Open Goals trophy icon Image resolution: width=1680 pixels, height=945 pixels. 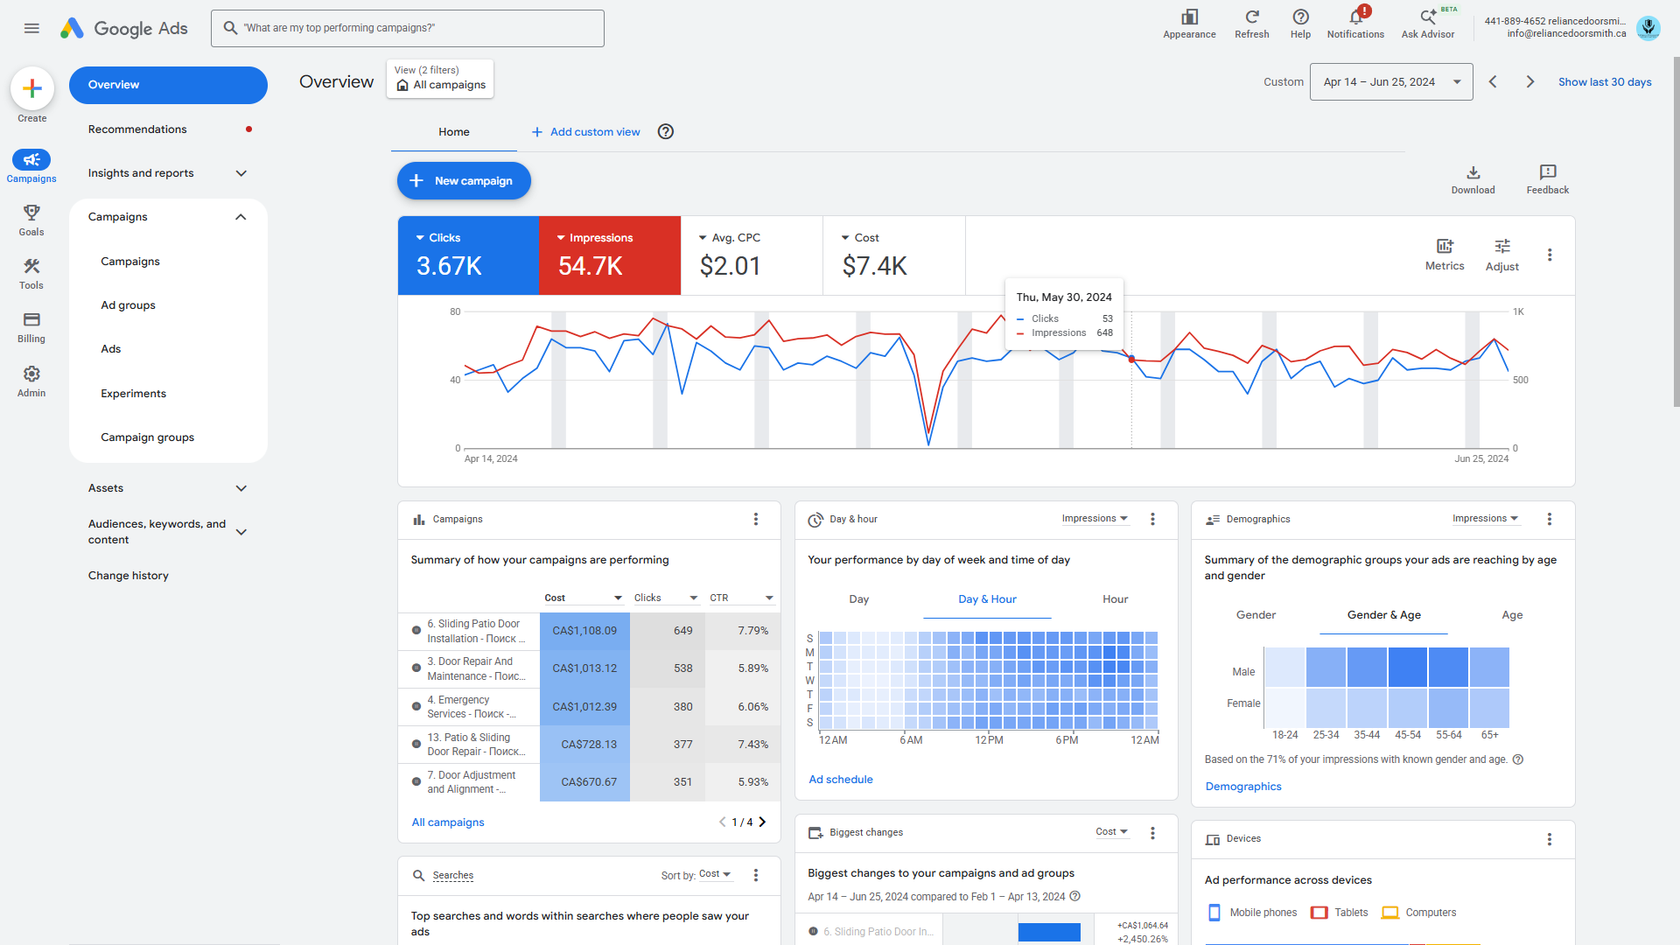click(x=32, y=213)
